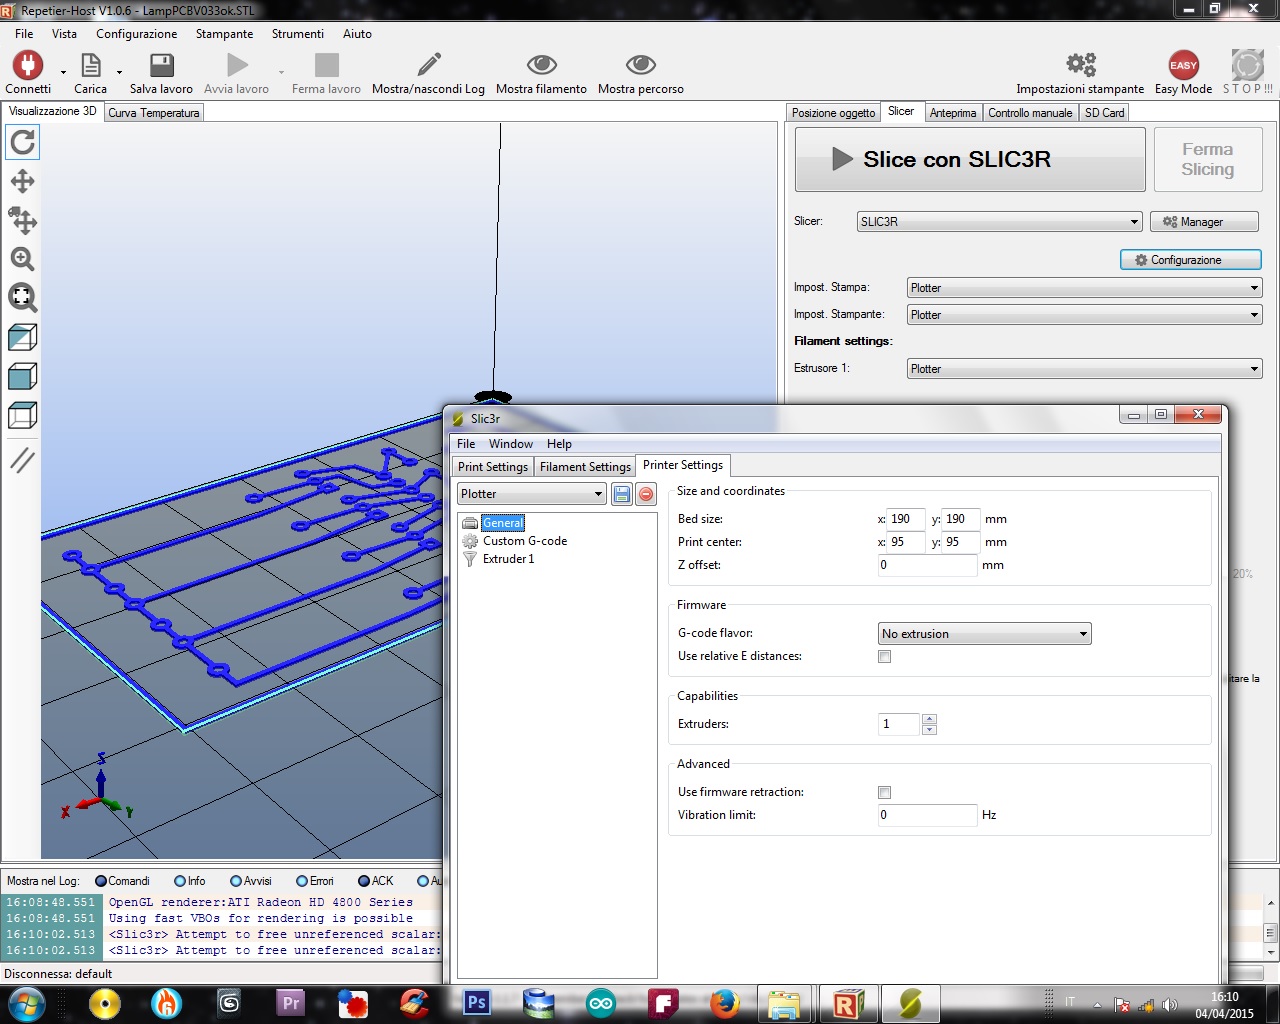Toggle Avvisi log filter
Viewport: 1280px width, 1024px height.
pyautogui.click(x=236, y=881)
